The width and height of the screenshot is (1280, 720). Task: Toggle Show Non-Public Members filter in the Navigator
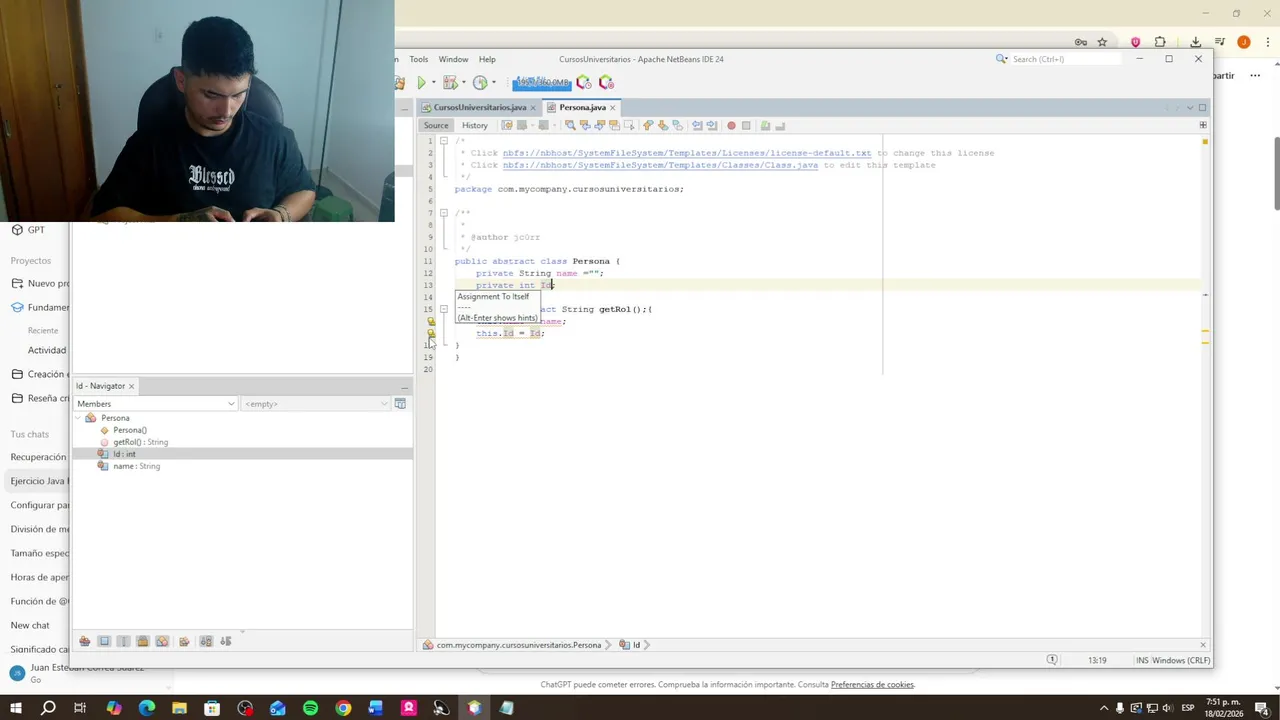[x=142, y=641]
